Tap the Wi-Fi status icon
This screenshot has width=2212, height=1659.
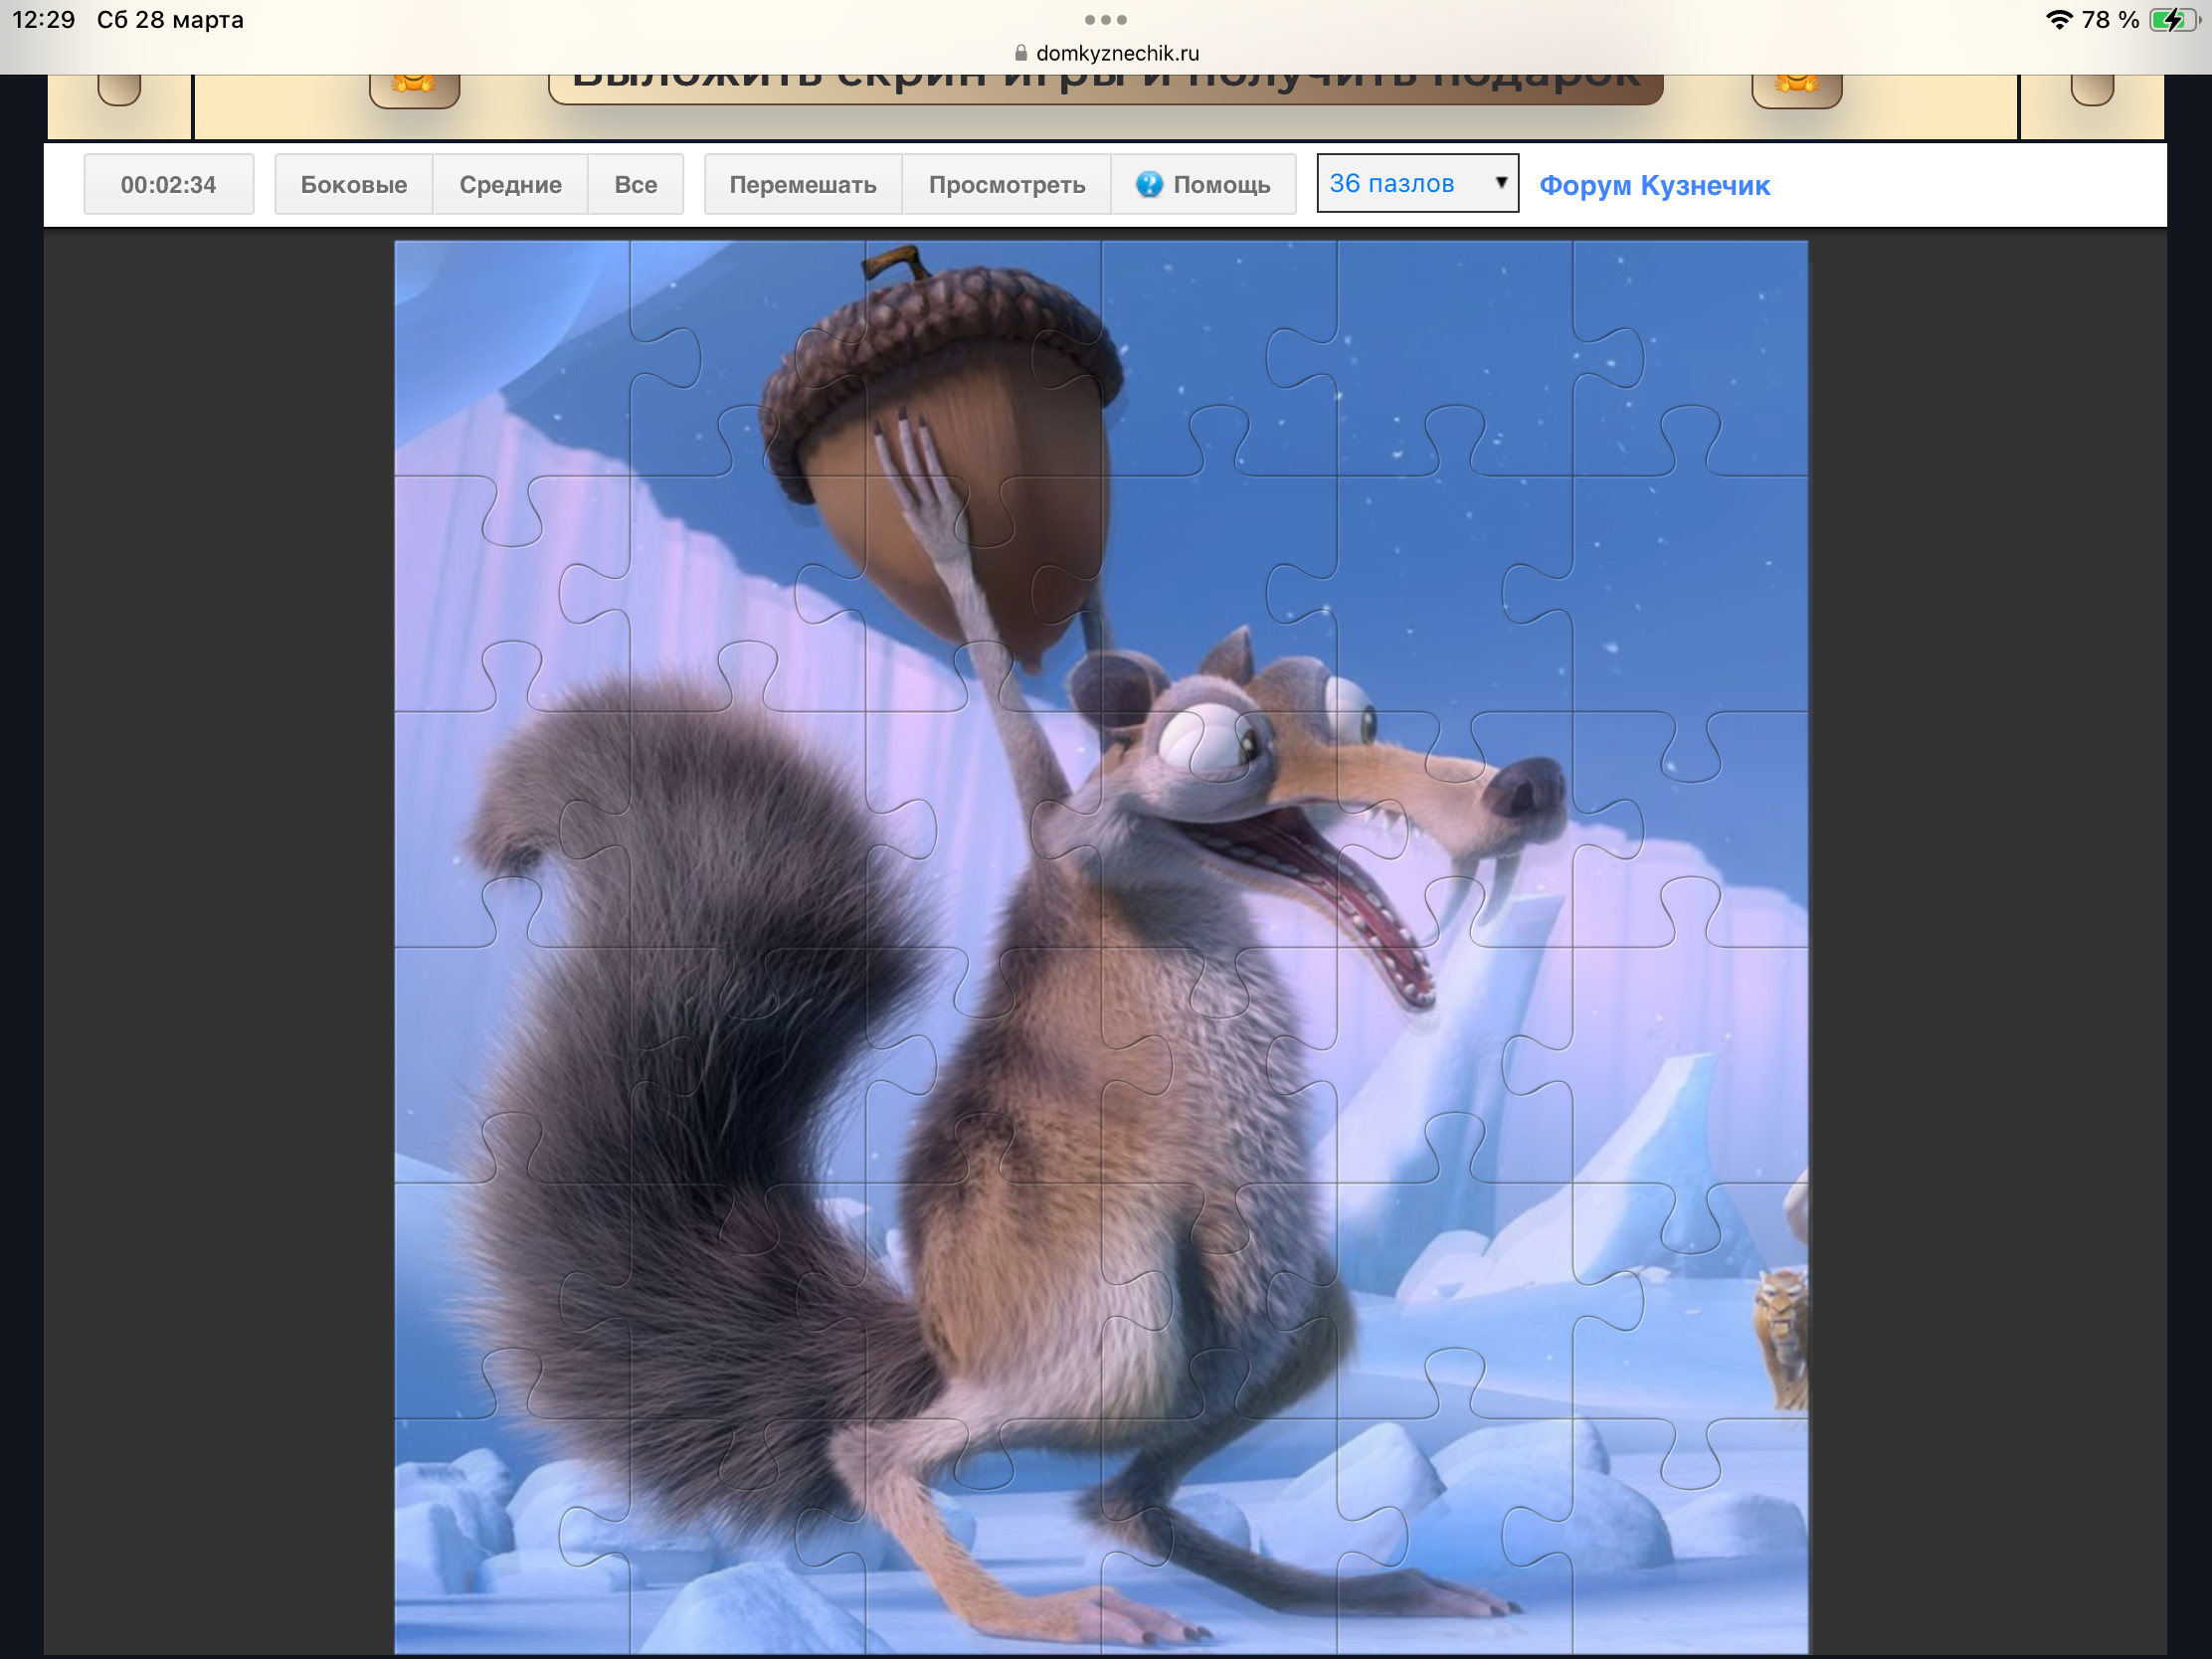2058,20
